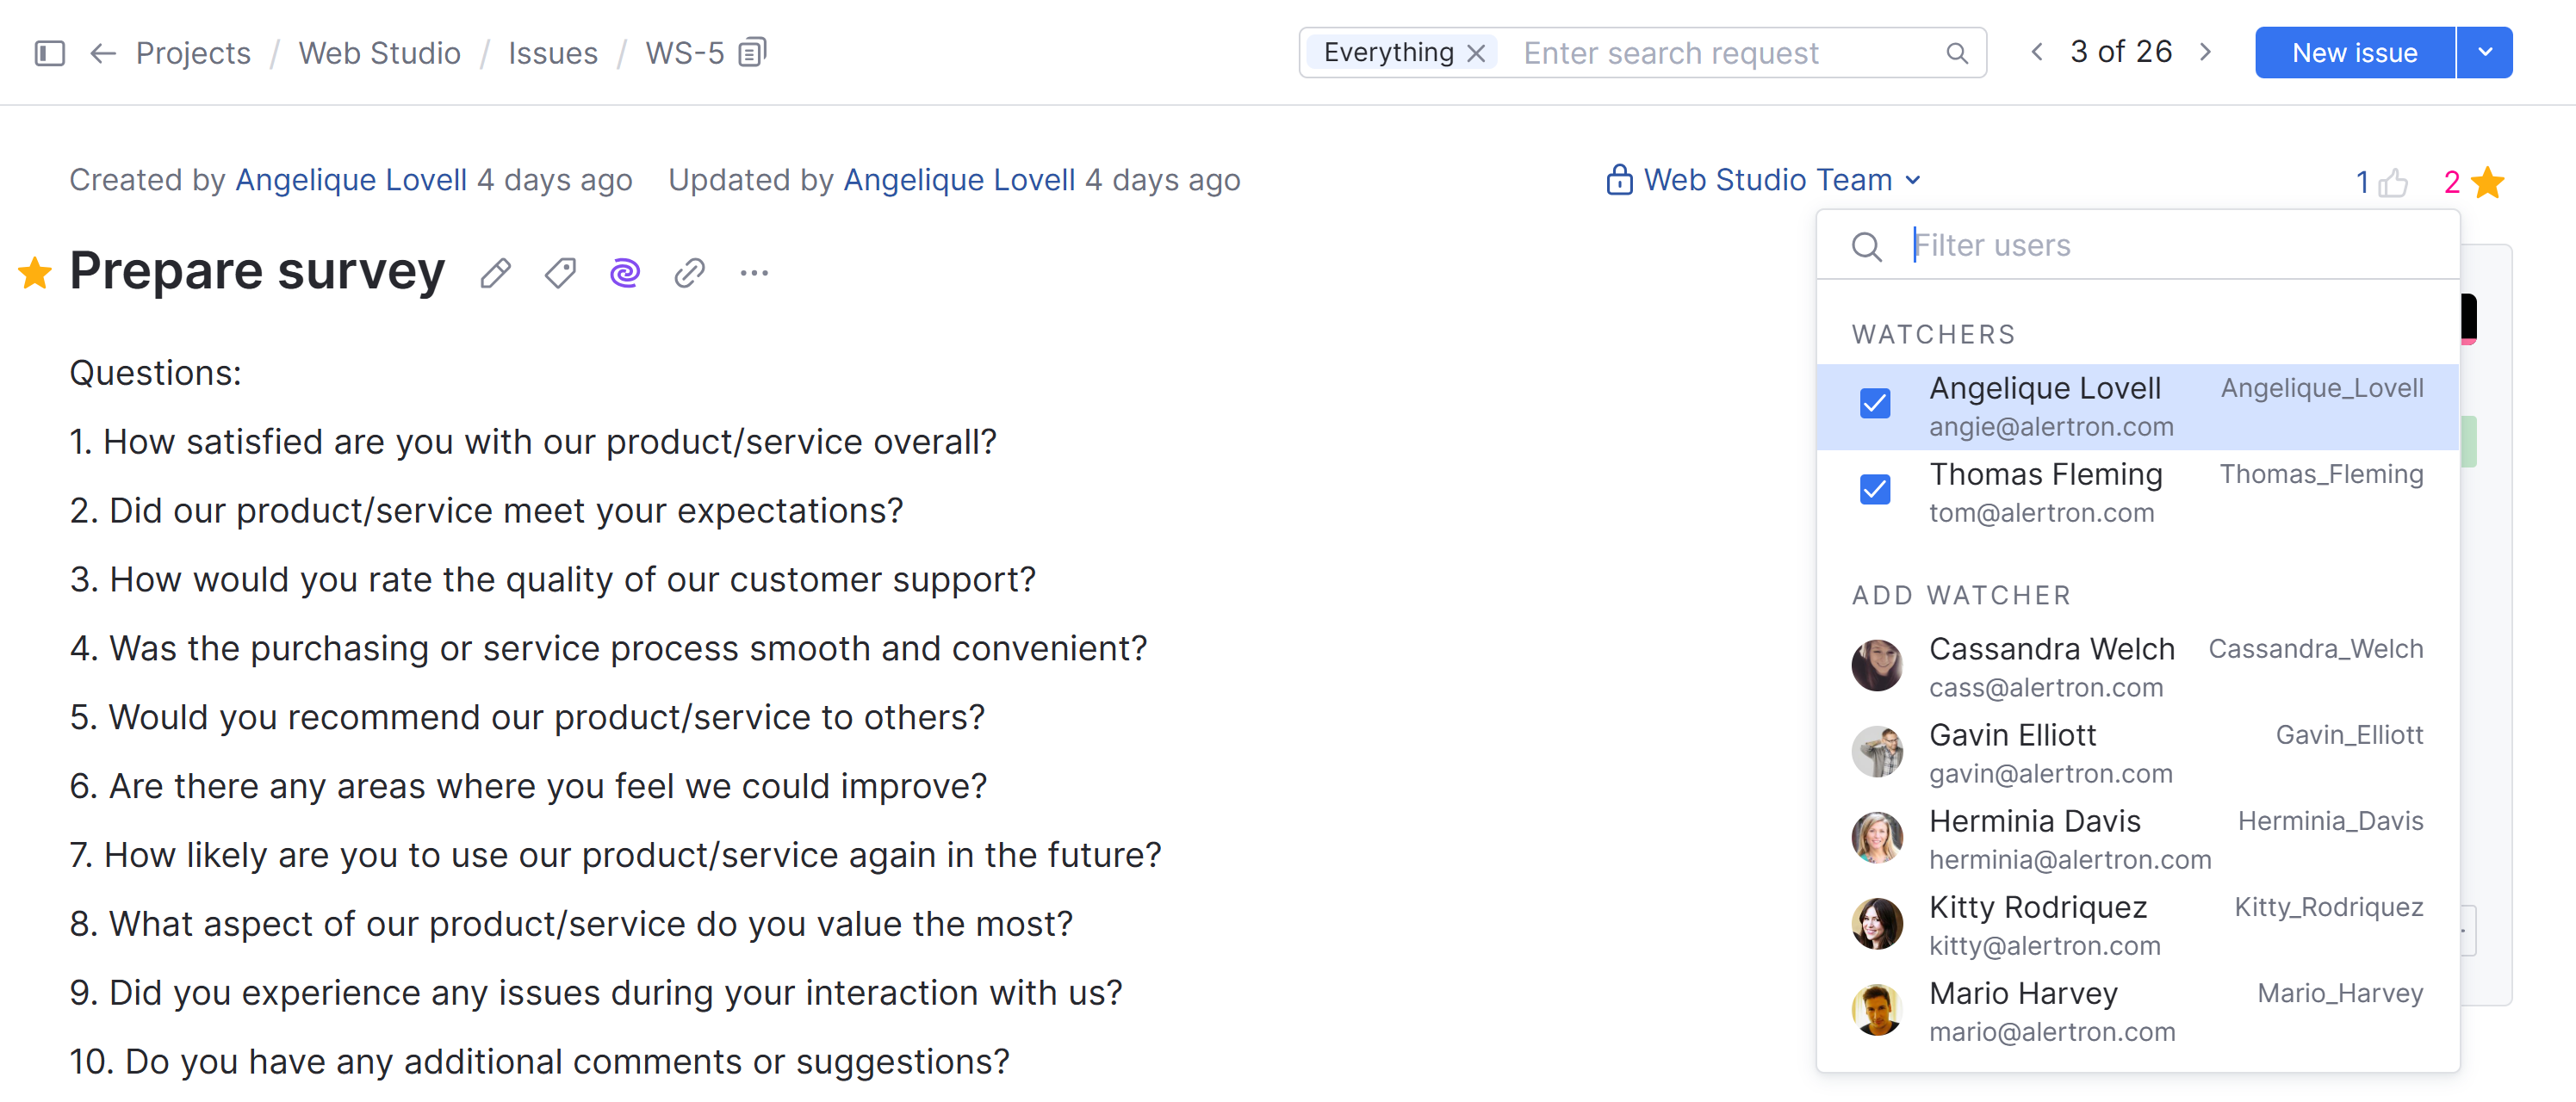Uncheck Thomas Fleming watcher checkbox
The image size is (2576, 1102).
(1875, 491)
